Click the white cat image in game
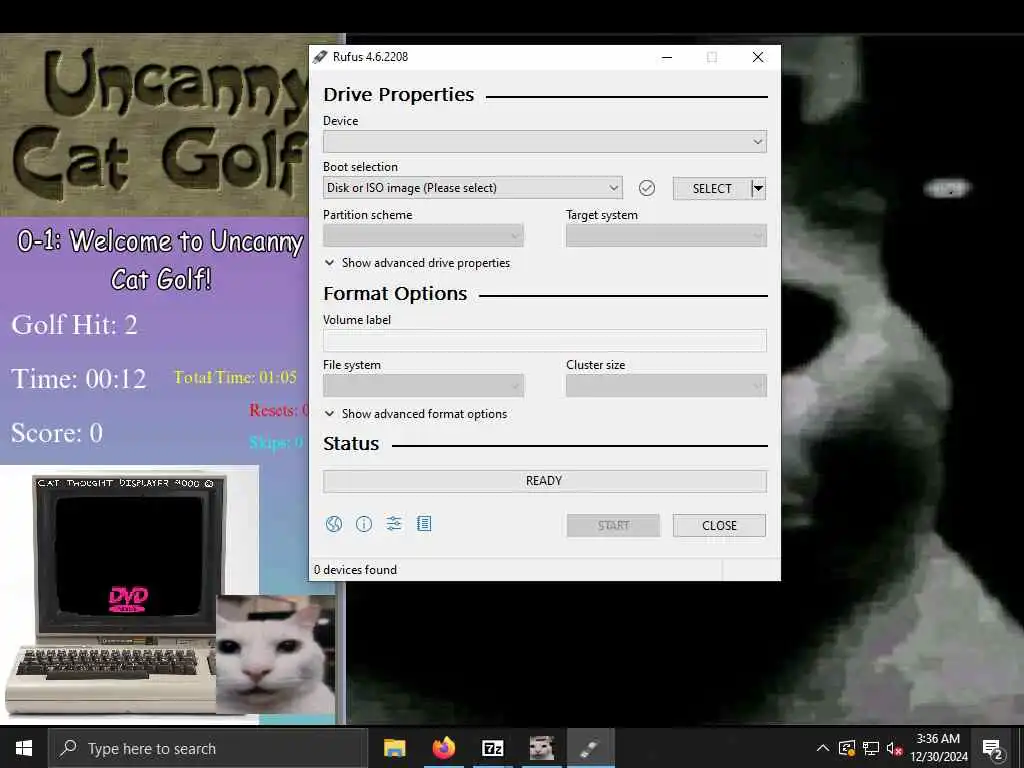This screenshot has height=768, width=1024. [276, 655]
